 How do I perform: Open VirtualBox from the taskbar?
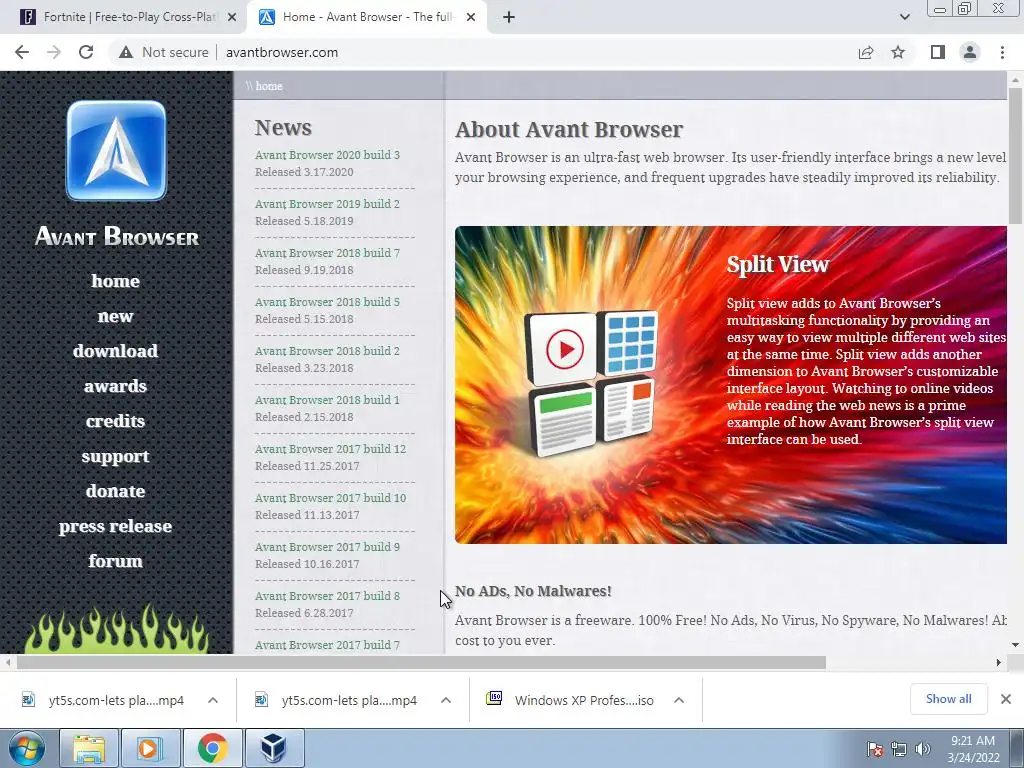[x=273, y=748]
